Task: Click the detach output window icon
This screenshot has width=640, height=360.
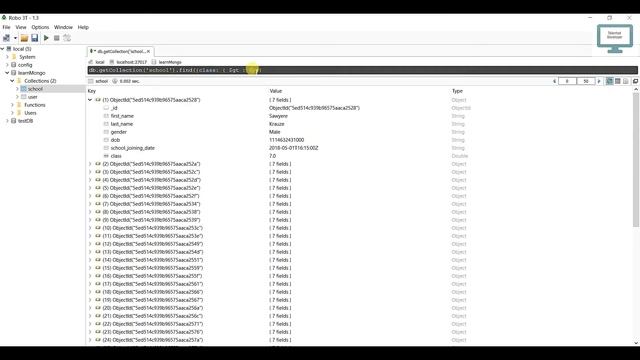Action: [636, 81]
